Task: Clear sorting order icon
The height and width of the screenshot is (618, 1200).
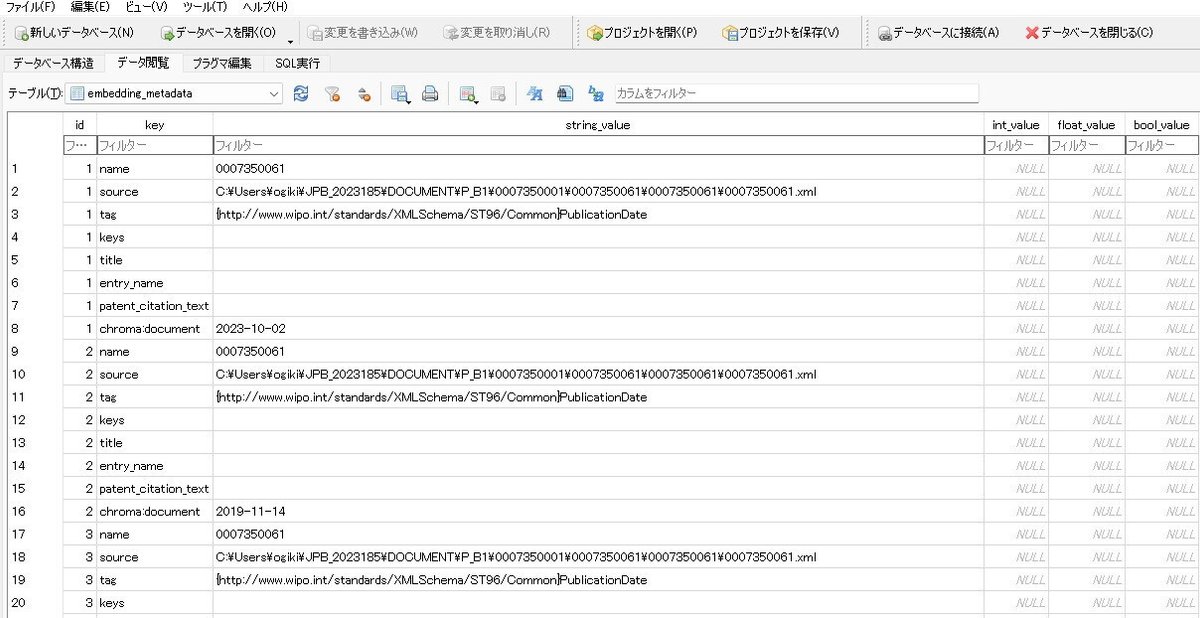Action: tap(364, 93)
